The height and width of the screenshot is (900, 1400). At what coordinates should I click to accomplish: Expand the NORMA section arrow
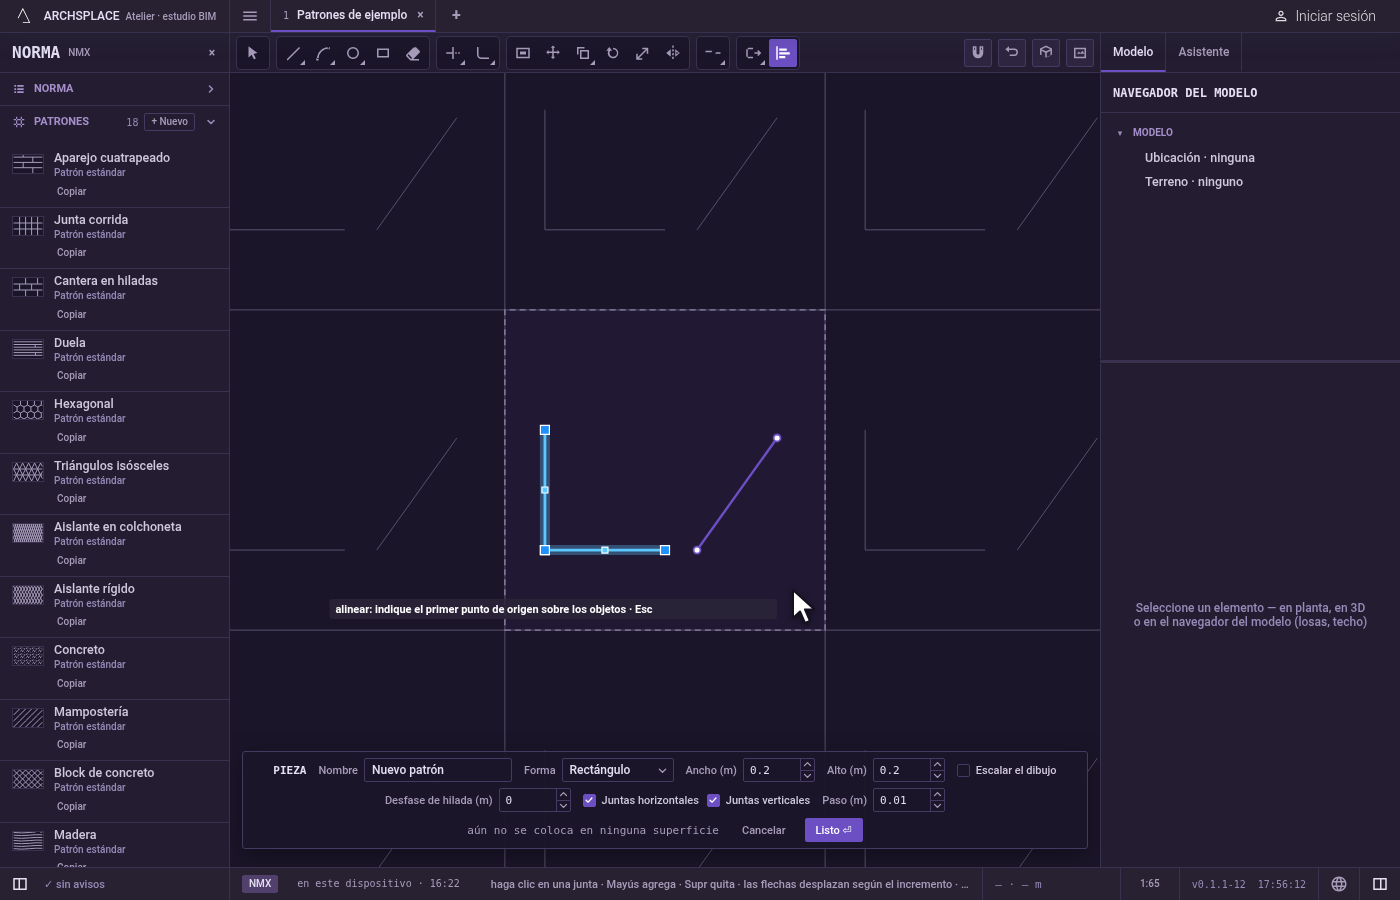pos(211,89)
